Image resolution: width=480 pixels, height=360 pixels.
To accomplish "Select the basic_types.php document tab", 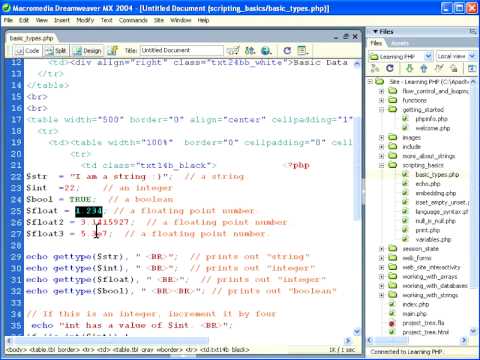I will [x=31, y=38].
